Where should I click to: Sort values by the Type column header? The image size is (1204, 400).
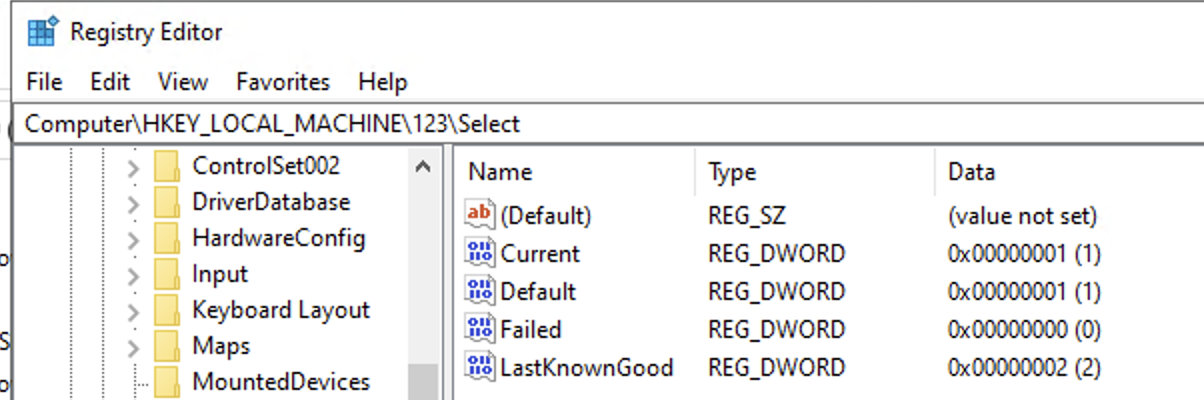[x=814, y=172]
